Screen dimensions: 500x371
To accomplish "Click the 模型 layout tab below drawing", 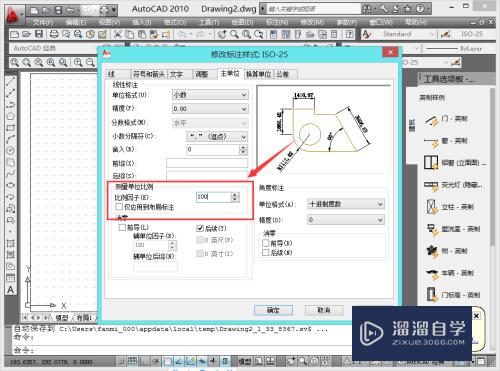I will pos(62,317).
